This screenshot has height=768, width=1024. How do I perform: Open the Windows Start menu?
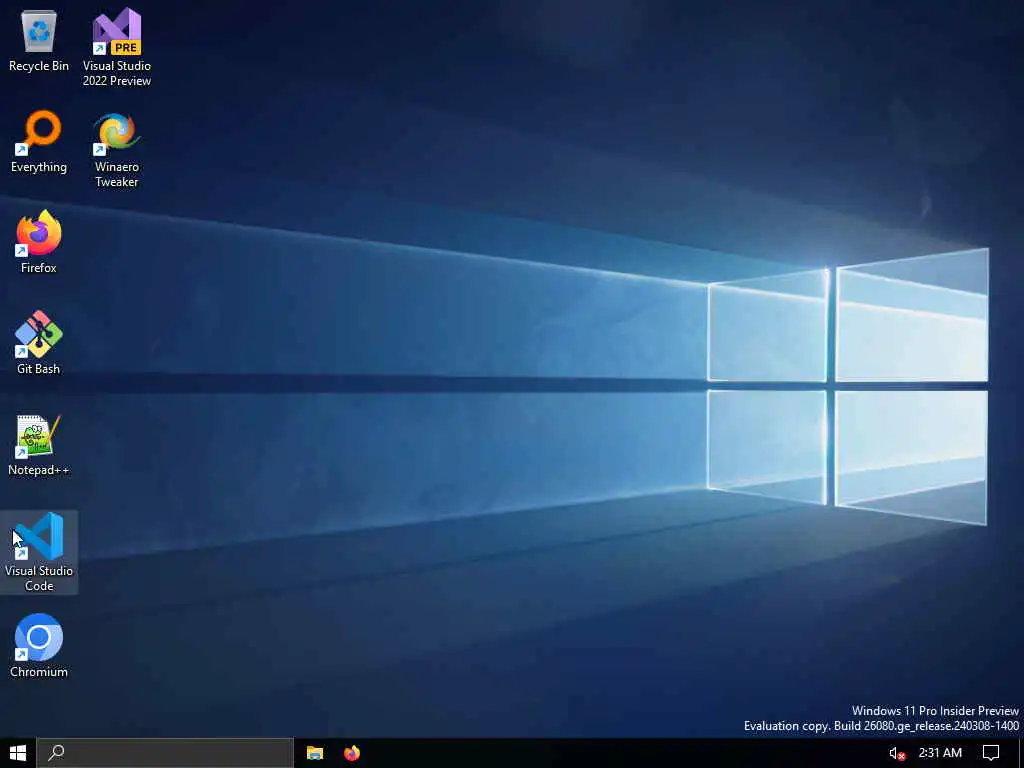coord(18,753)
